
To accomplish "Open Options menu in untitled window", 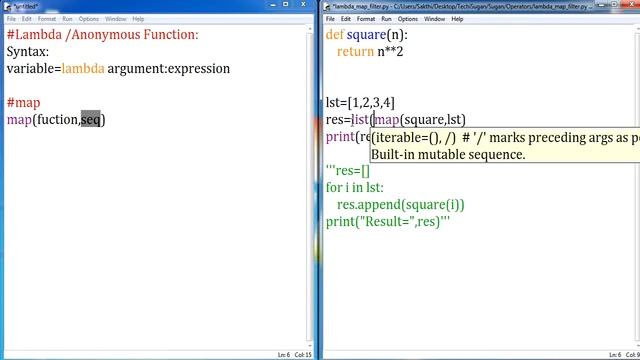I will [x=89, y=19].
